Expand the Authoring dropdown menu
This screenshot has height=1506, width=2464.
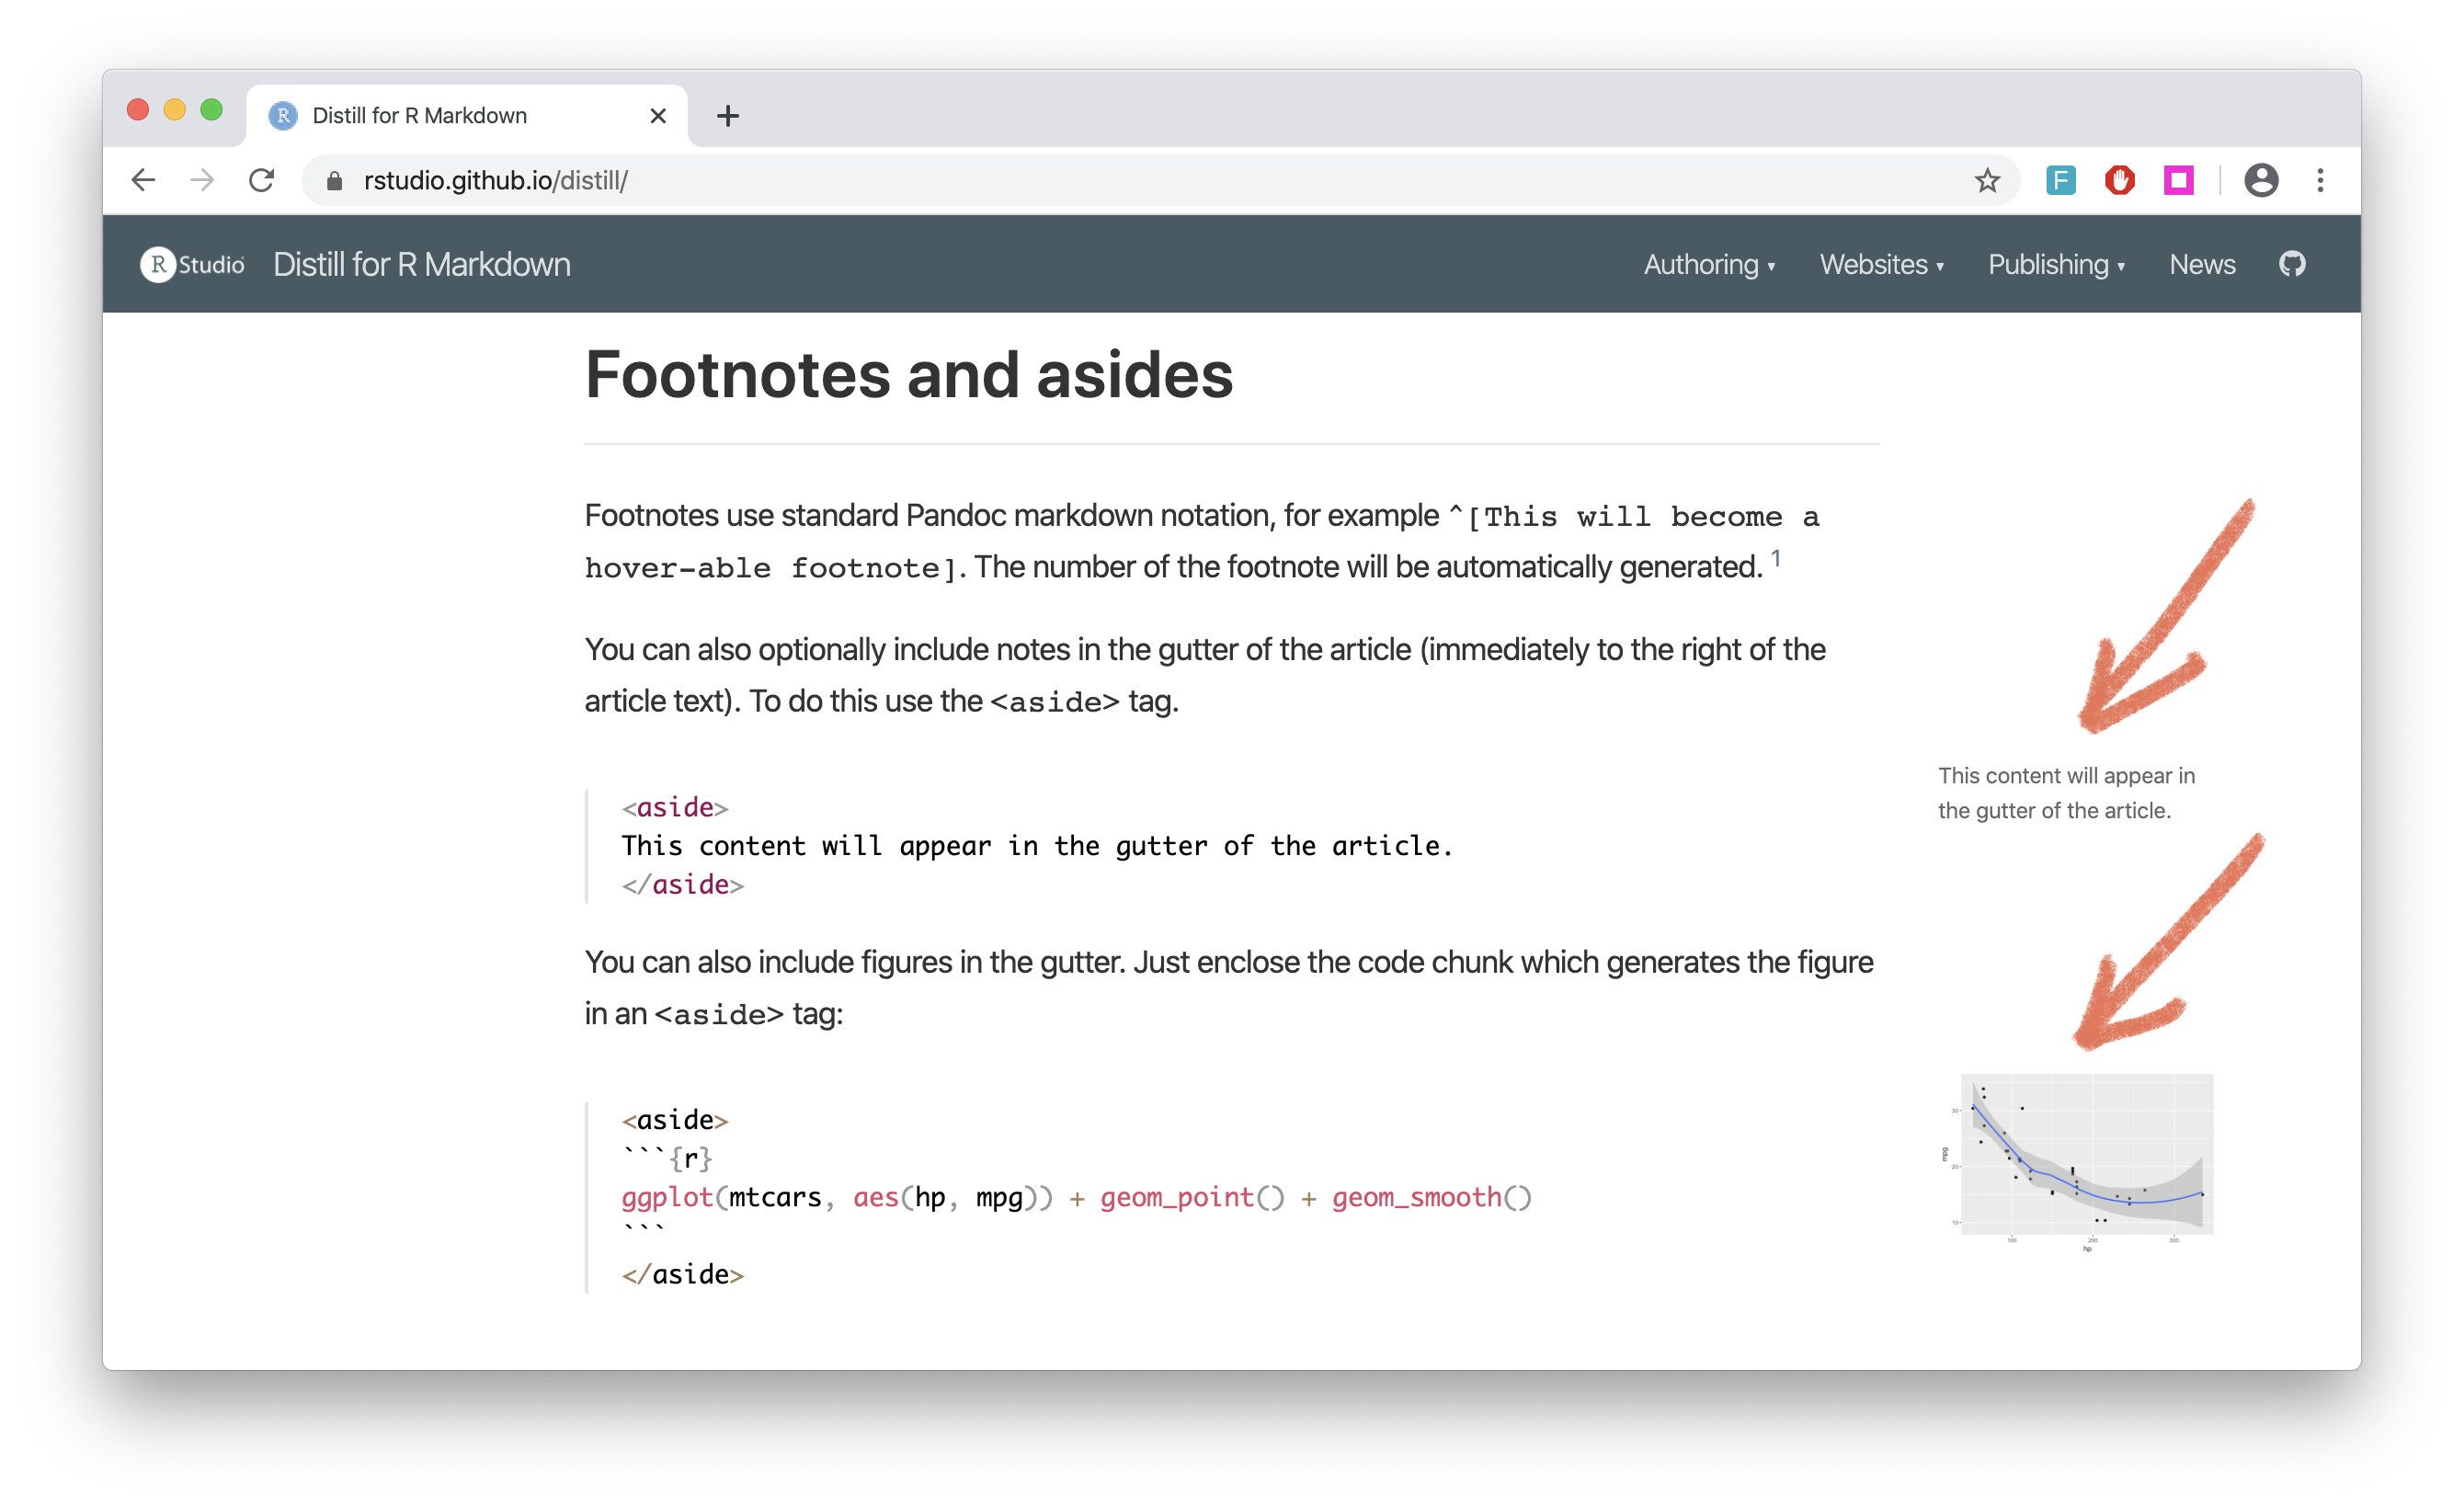point(1707,266)
